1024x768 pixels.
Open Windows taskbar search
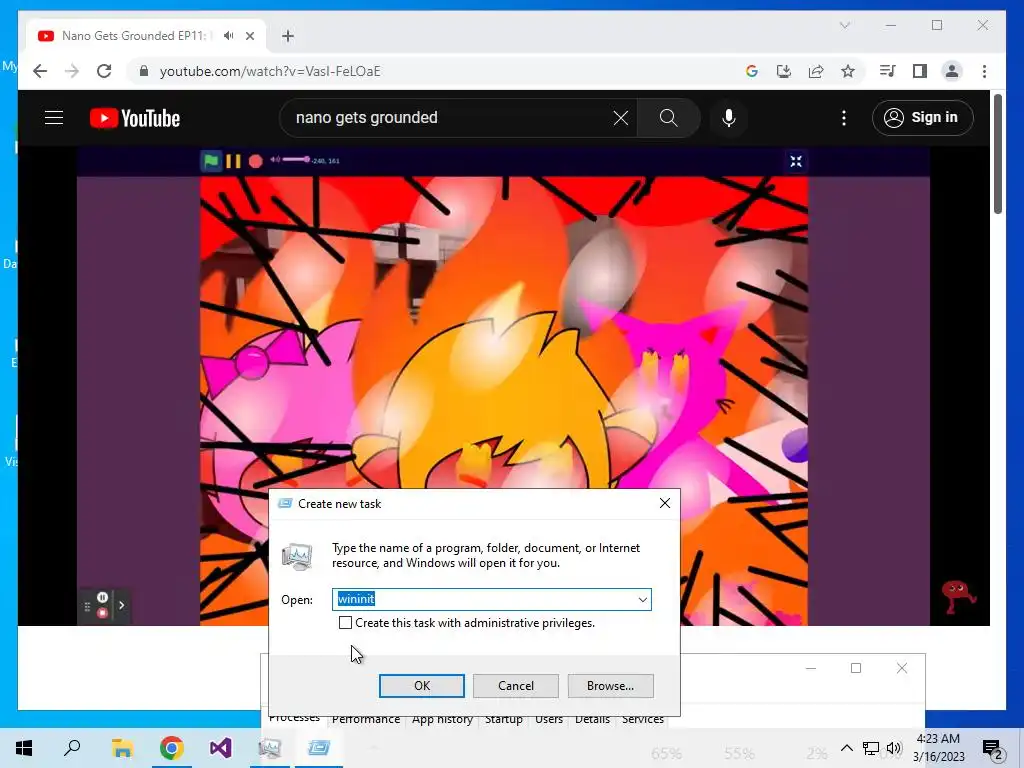tap(72, 748)
